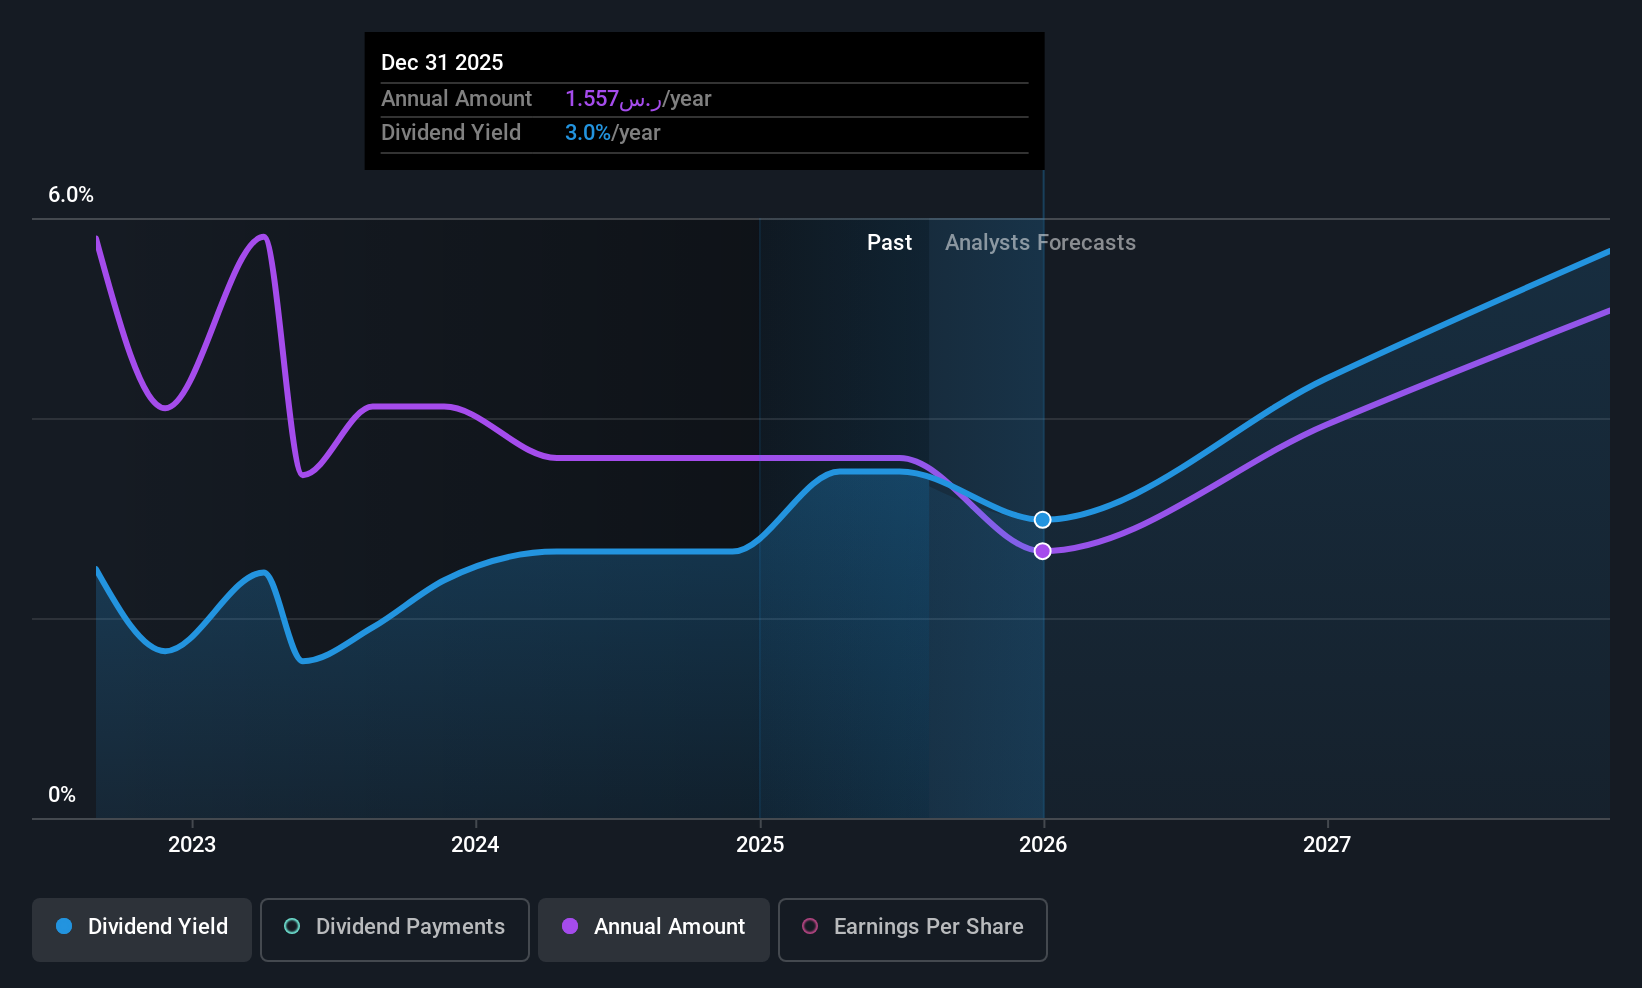Image resolution: width=1642 pixels, height=988 pixels.
Task: Enable the Dividend Payments series
Action: pos(395,930)
